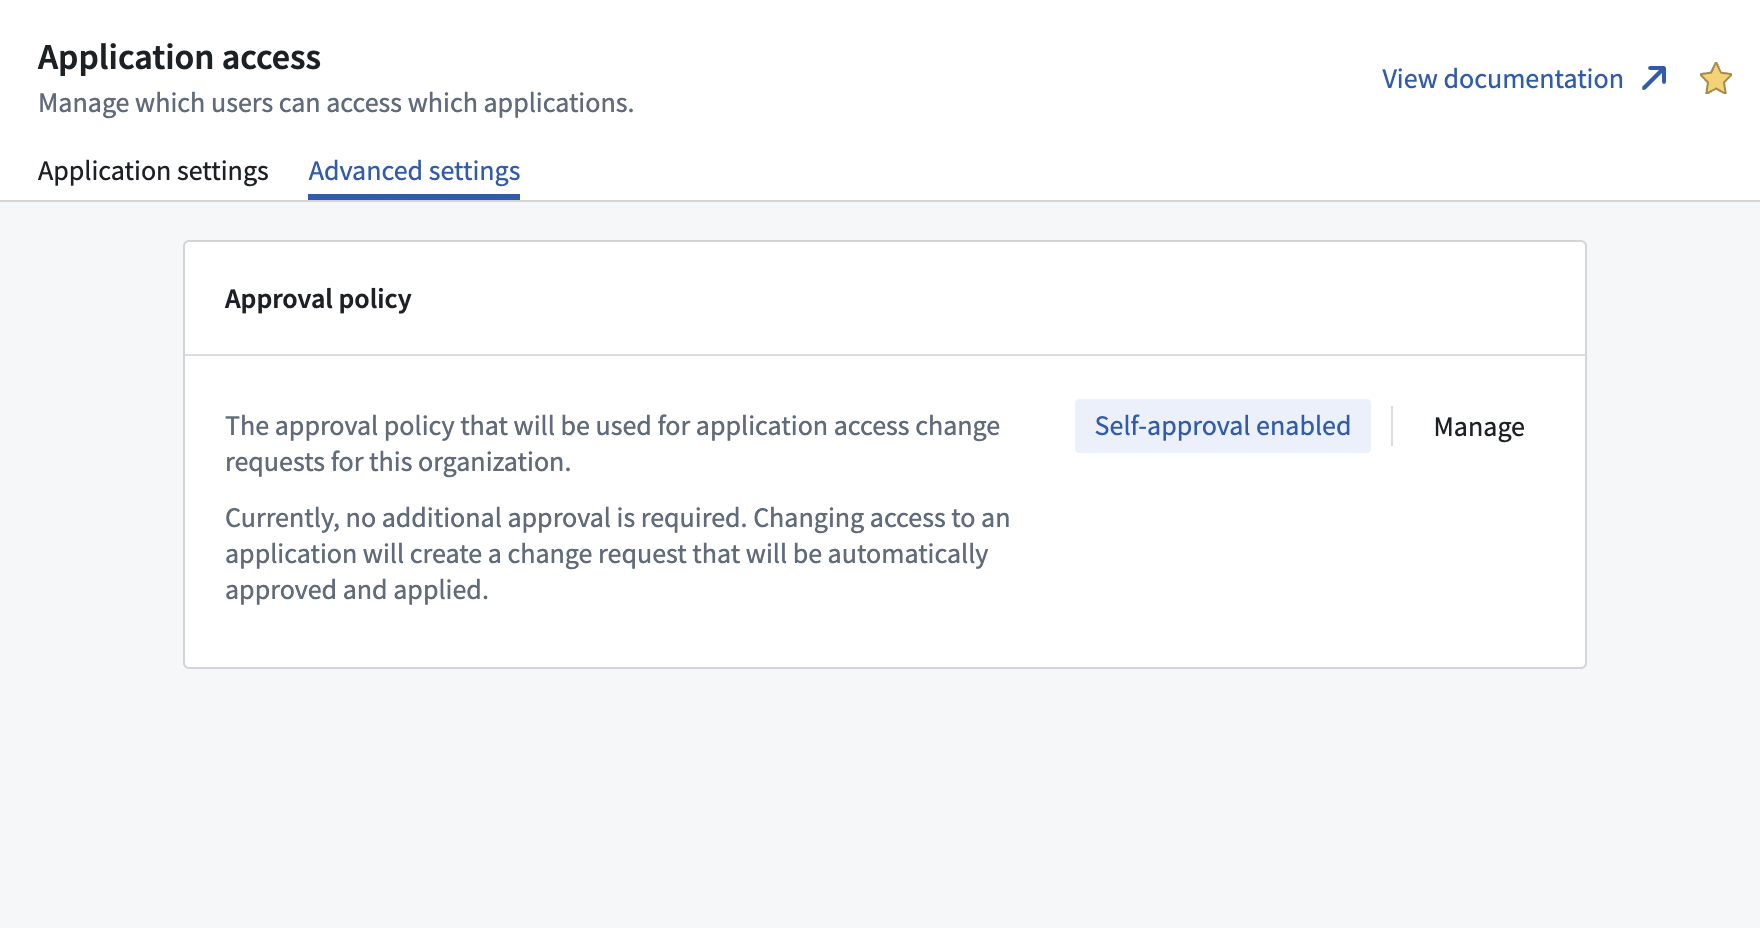Click the Self-approval enabled badge

(x=1222, y=426)
